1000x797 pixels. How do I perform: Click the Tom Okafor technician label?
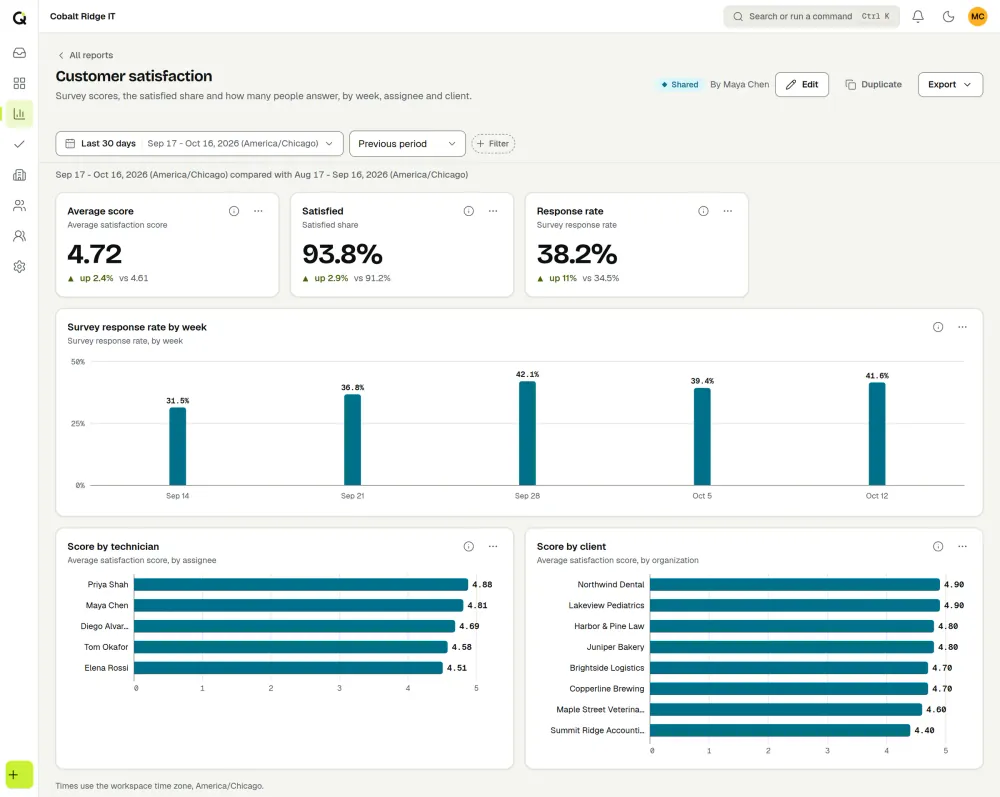106,647
